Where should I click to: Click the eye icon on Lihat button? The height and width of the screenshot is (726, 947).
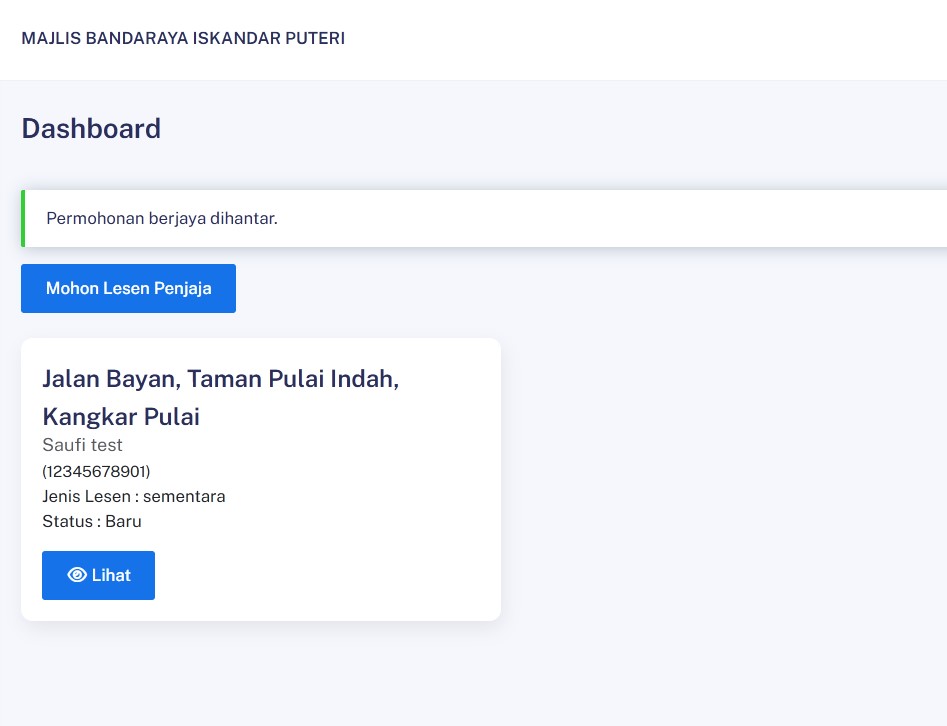[x=76, y=575]
